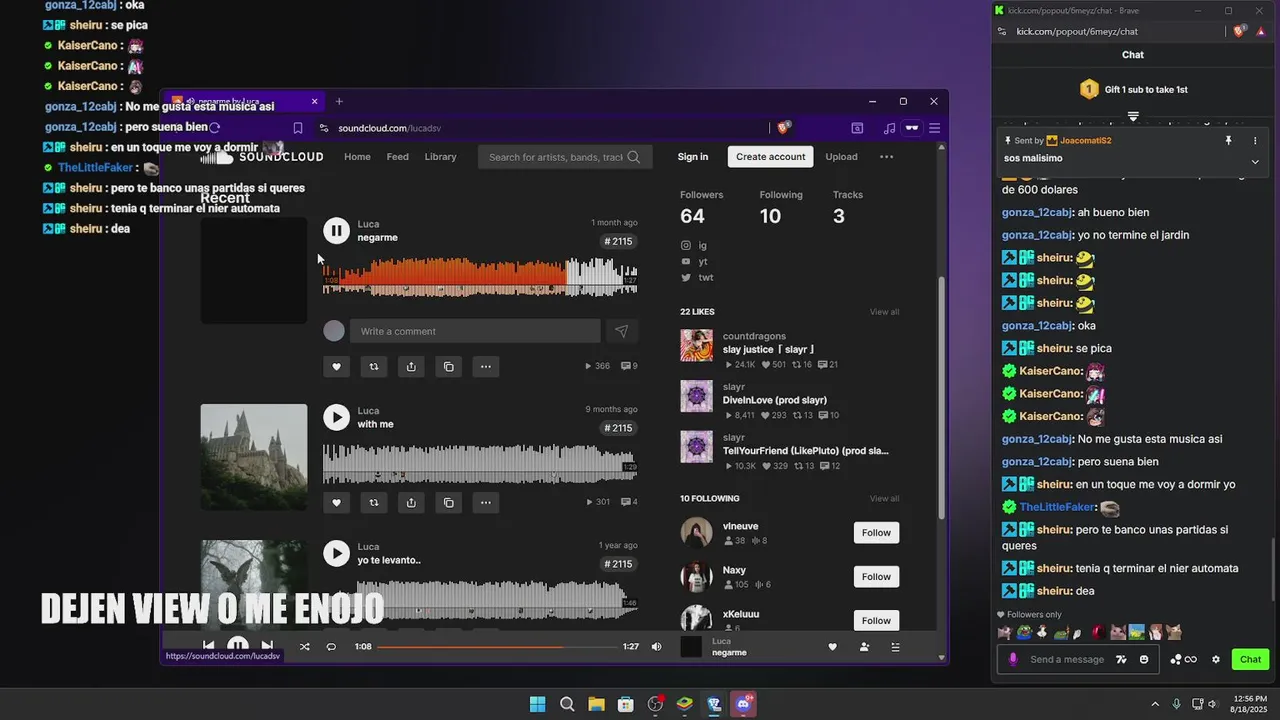Screen dimensions: 1280x720
Task: Open 'DiveInLove (prod slayr)' track
Action: tap(774, 400)
